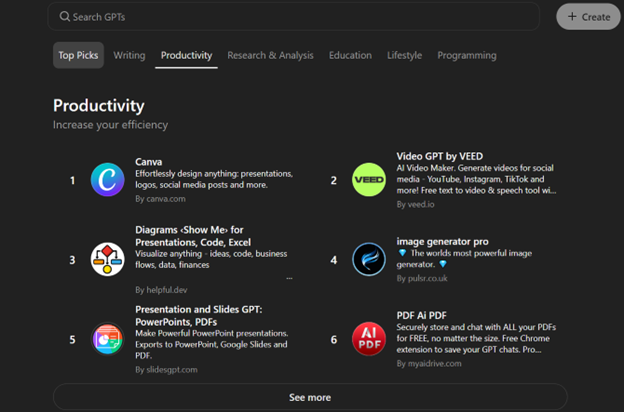Open the Canva title link
Image resolution: width=624 pixels, height=412 pixels.
coord(148,162)
